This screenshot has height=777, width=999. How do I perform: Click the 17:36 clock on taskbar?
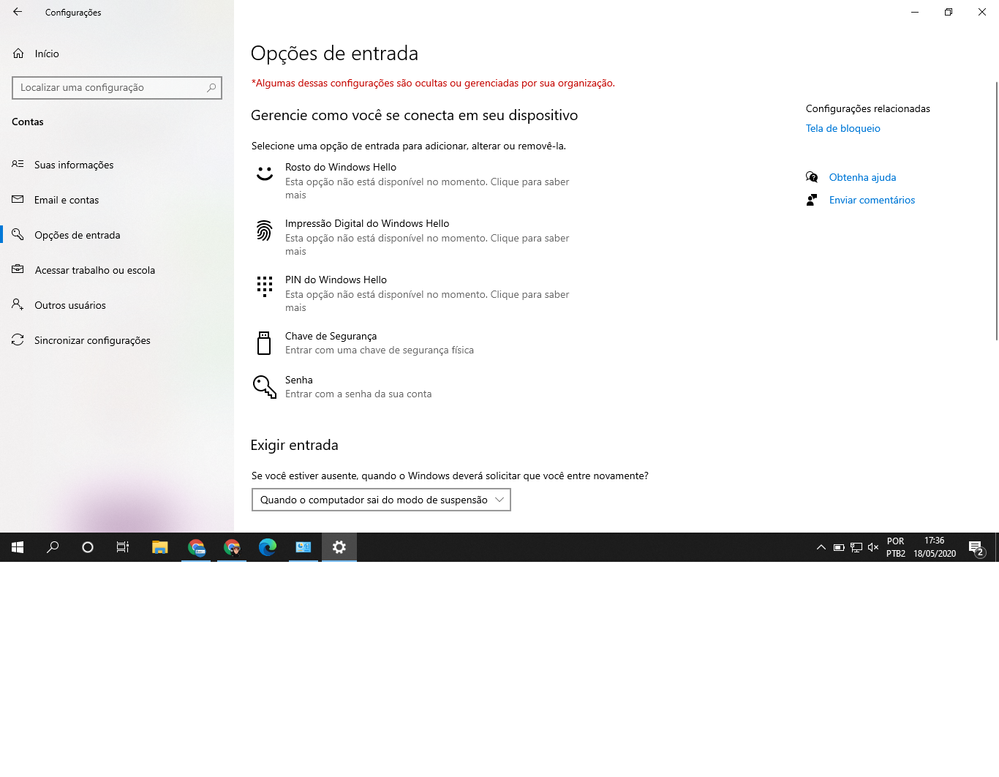click(x=934, y=540)
